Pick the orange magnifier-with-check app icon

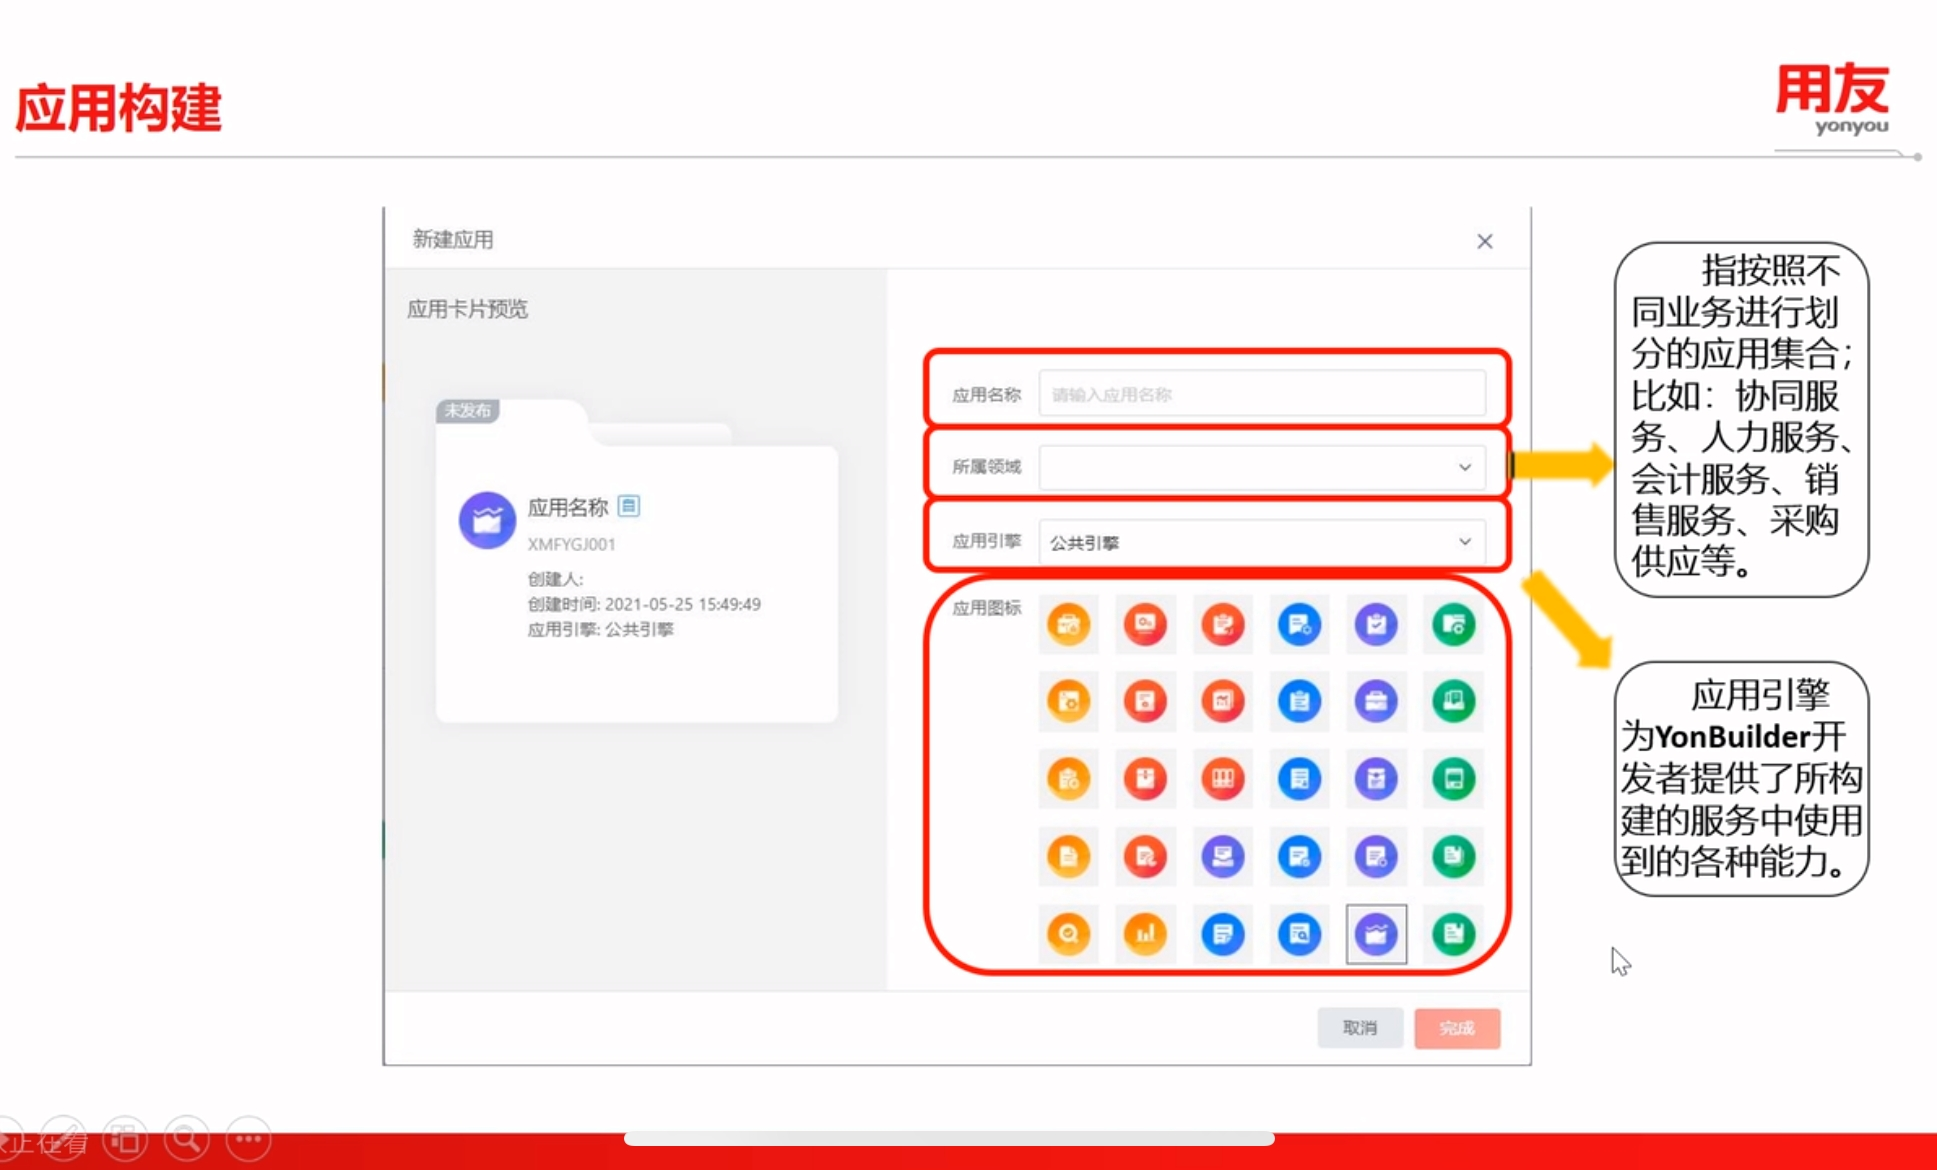[x=1069, y=934]
